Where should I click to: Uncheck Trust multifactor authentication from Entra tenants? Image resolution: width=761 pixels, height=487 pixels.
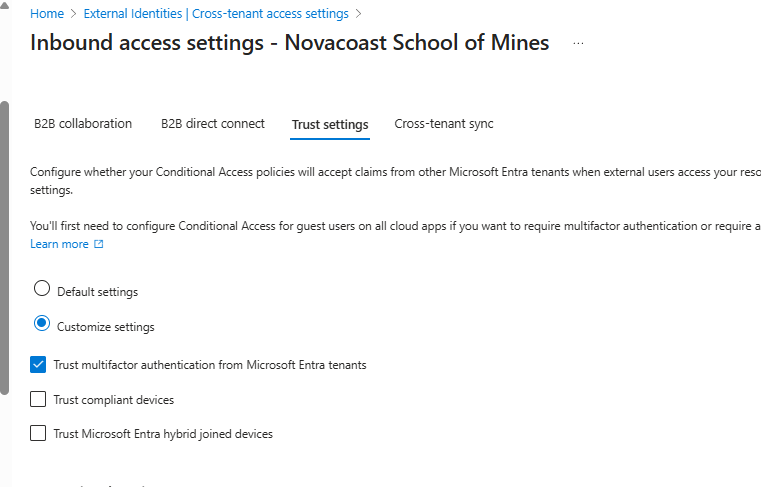(x=39, y=364)
